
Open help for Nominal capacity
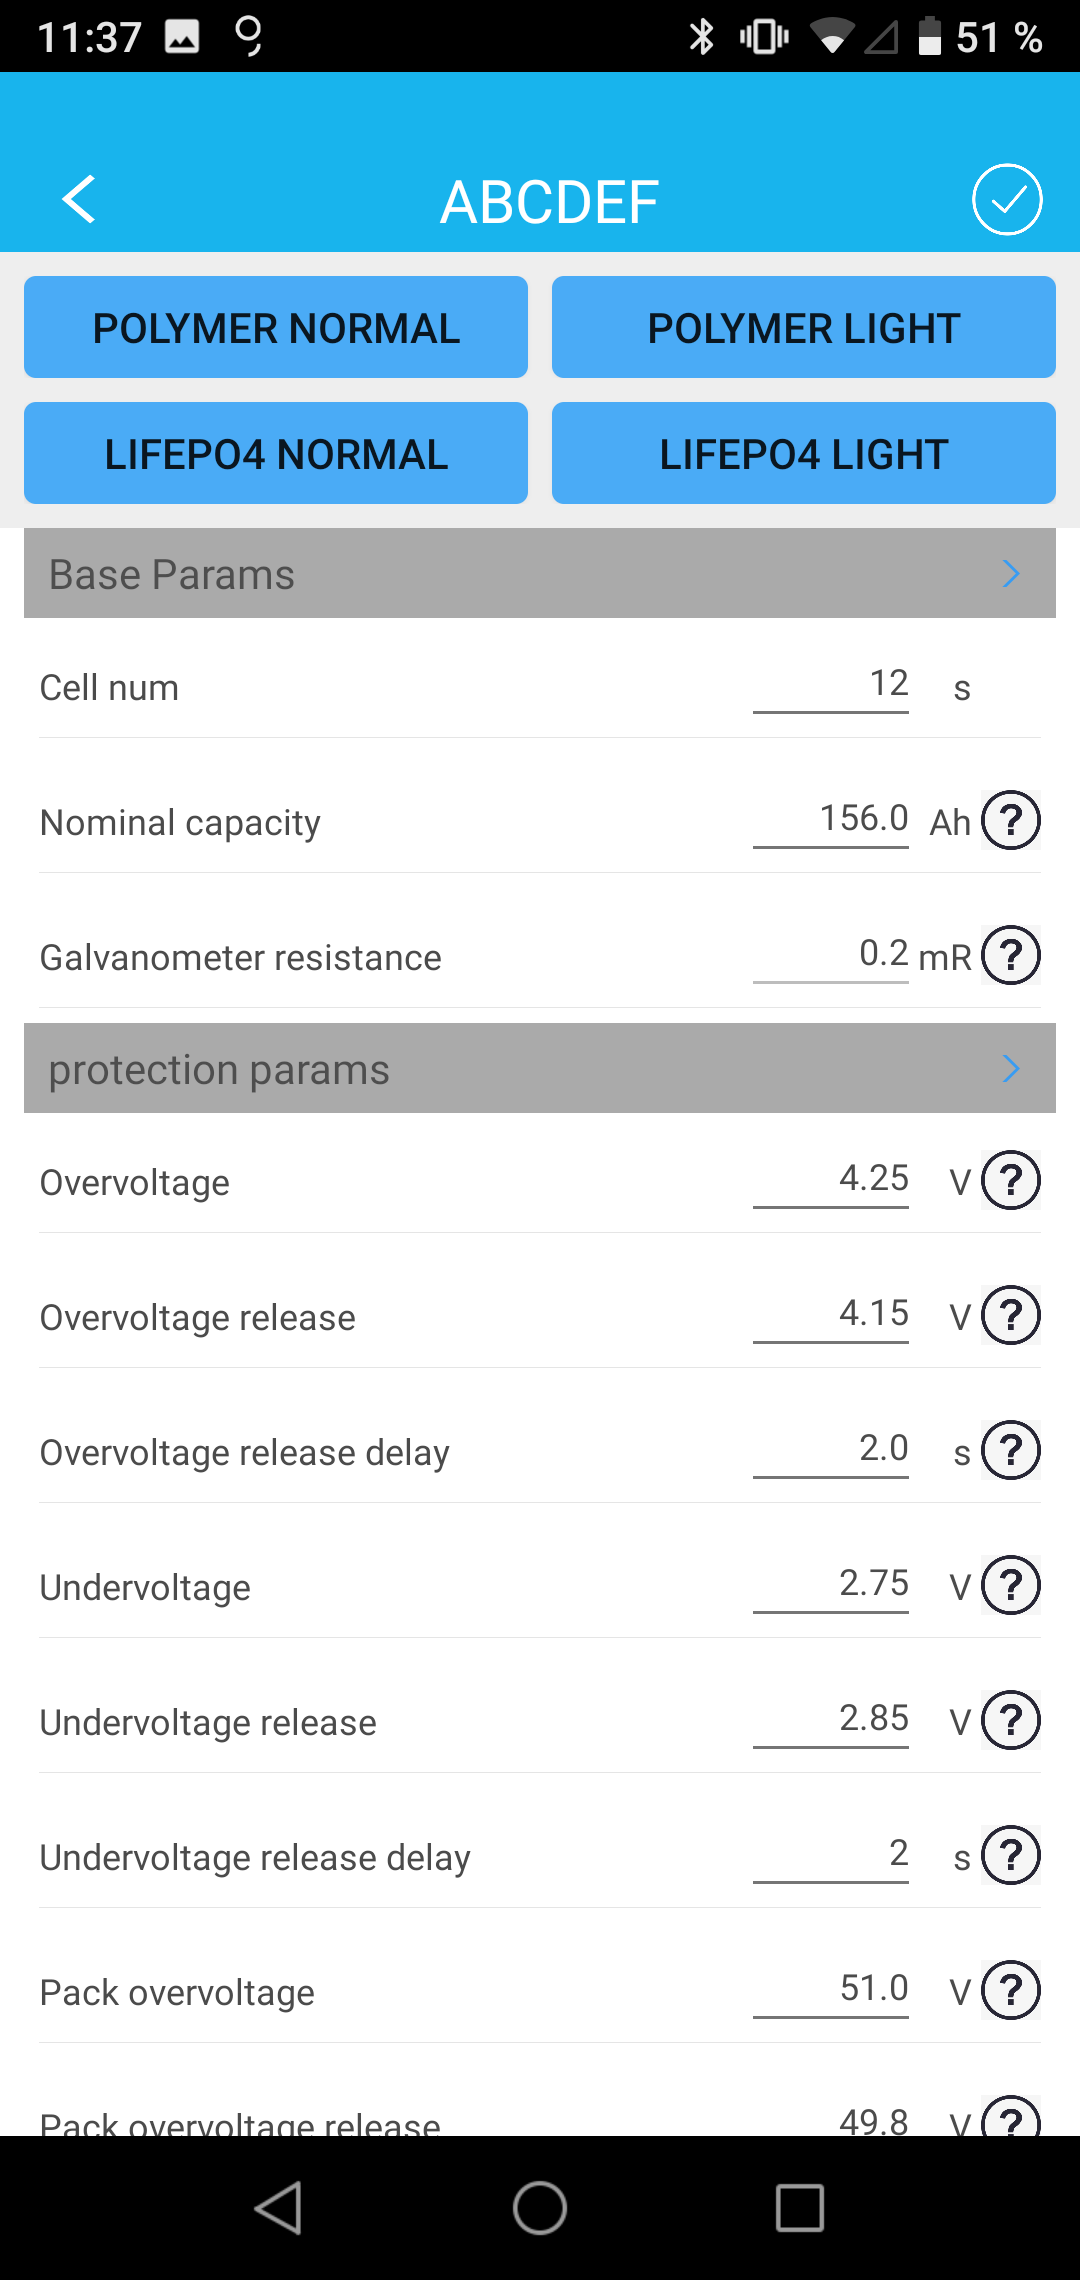(x=1011, y=821)
